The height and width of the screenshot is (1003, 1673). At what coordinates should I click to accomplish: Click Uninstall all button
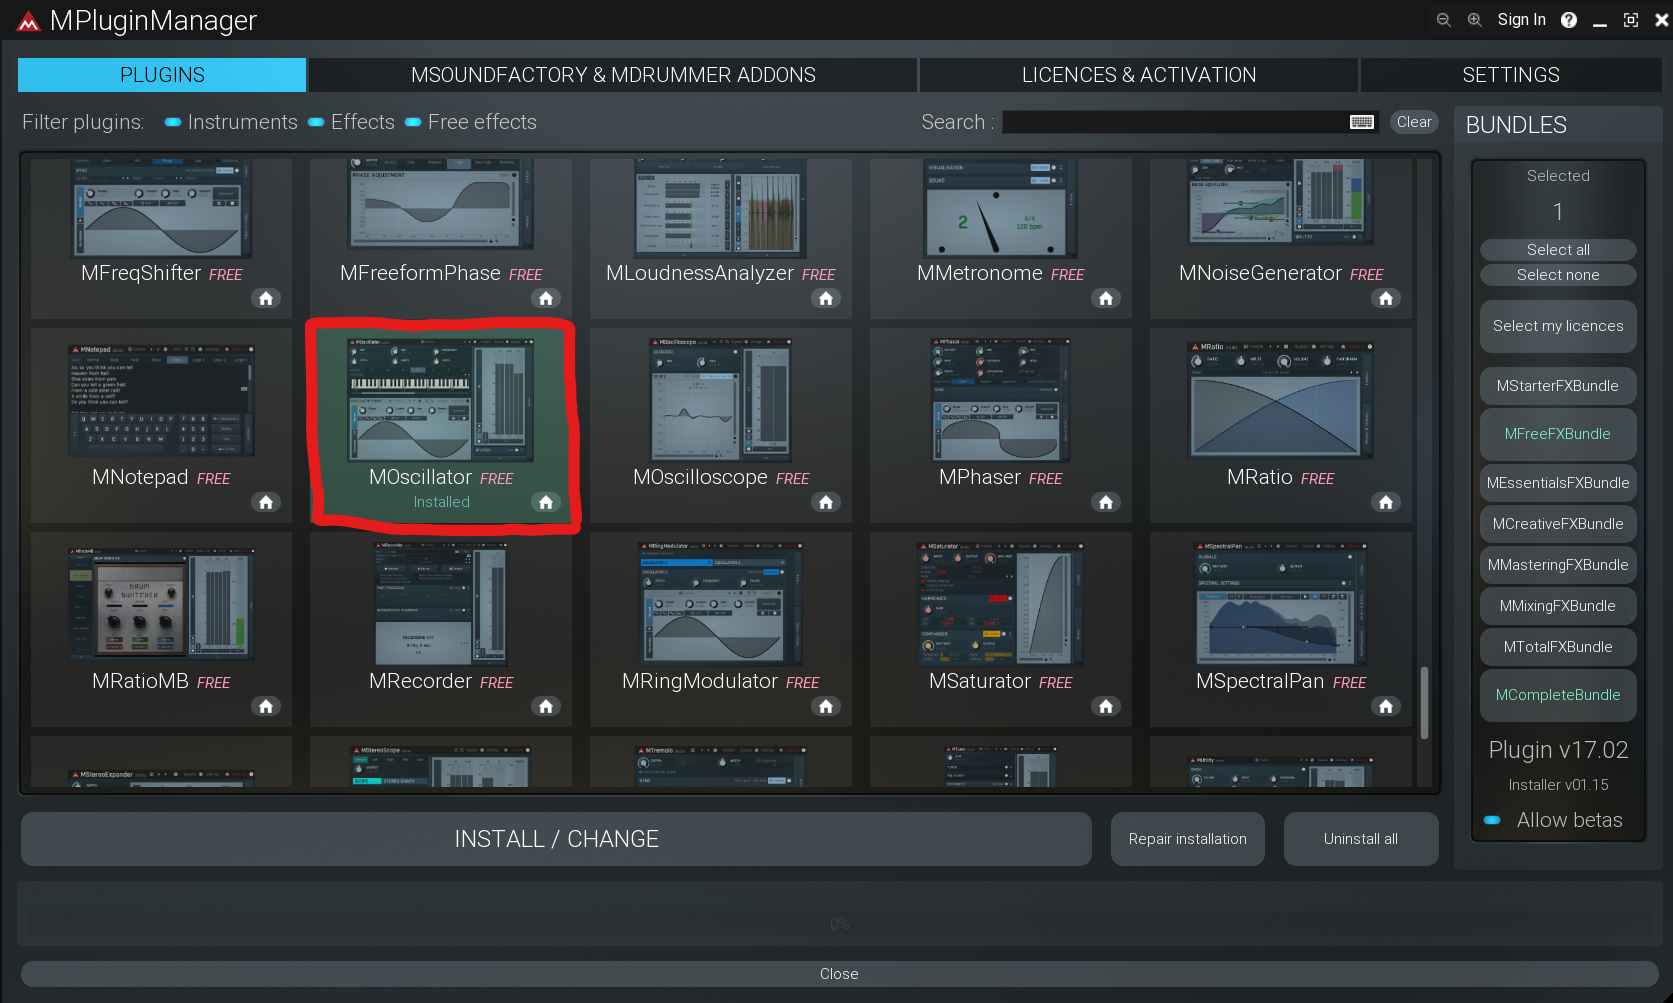pos(1361,839)
